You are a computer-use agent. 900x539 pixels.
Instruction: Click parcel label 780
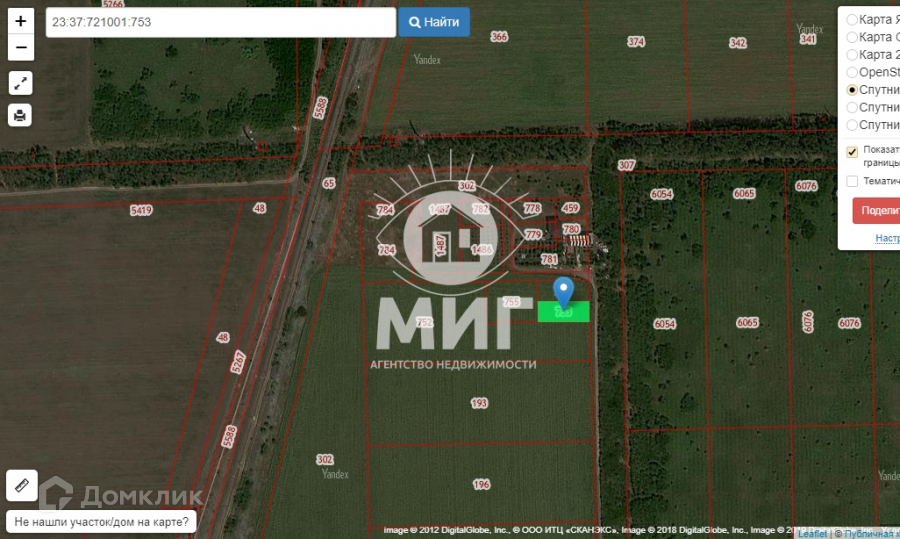[572, 229]
